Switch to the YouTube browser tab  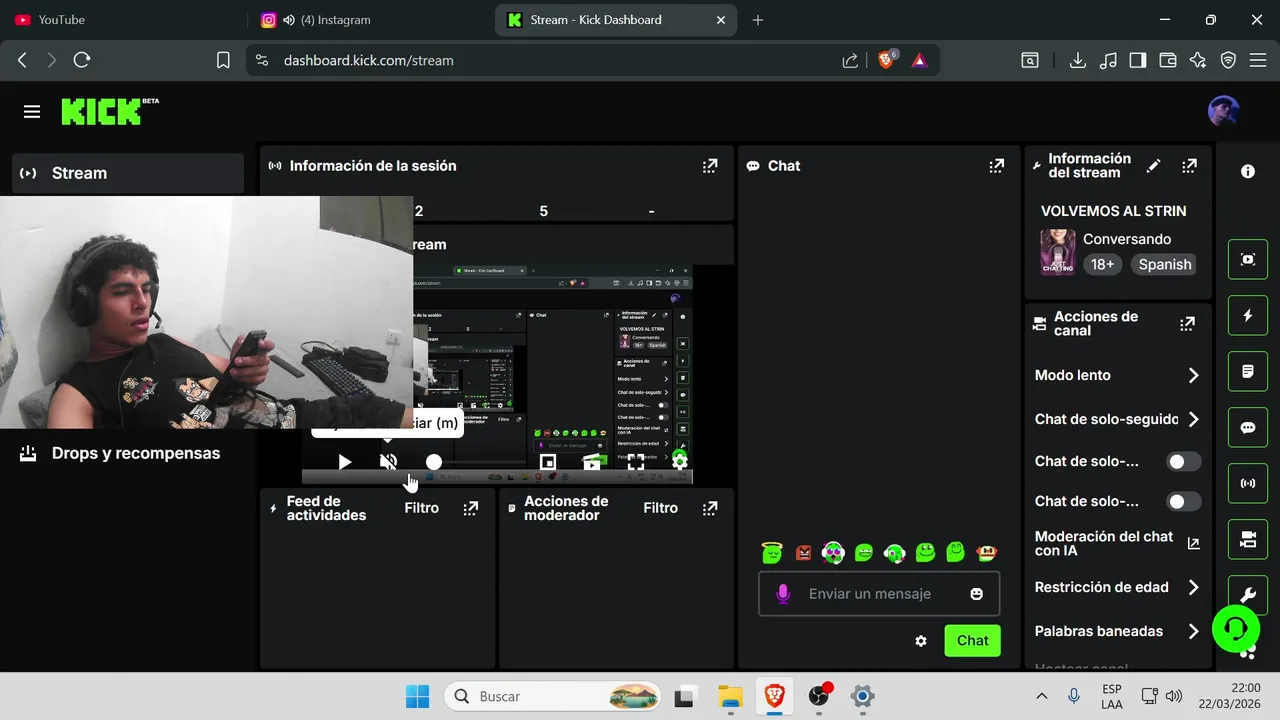pos(123,20)
